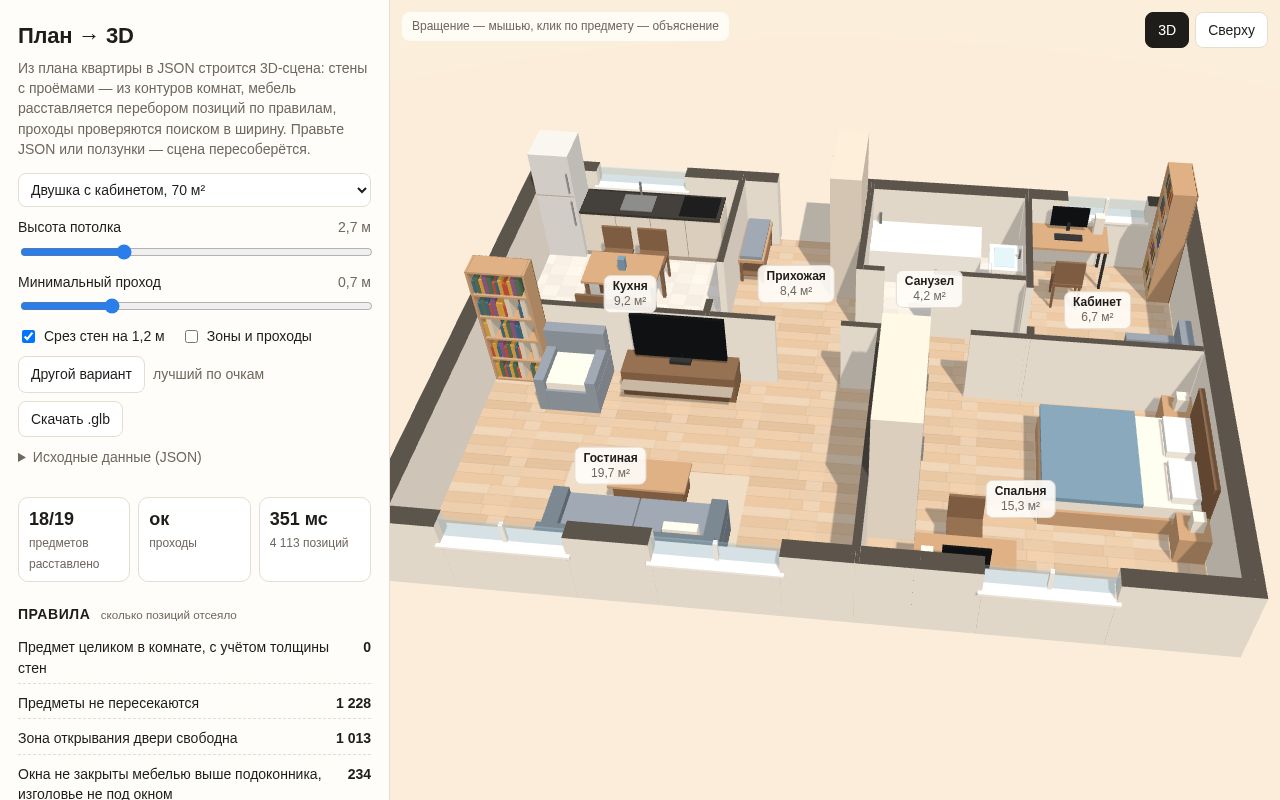Uncheck the wall cut at 1.2 m checkbox
Image resolution: width=1280 pixels, height=800 pixels.
pos(29,336)
